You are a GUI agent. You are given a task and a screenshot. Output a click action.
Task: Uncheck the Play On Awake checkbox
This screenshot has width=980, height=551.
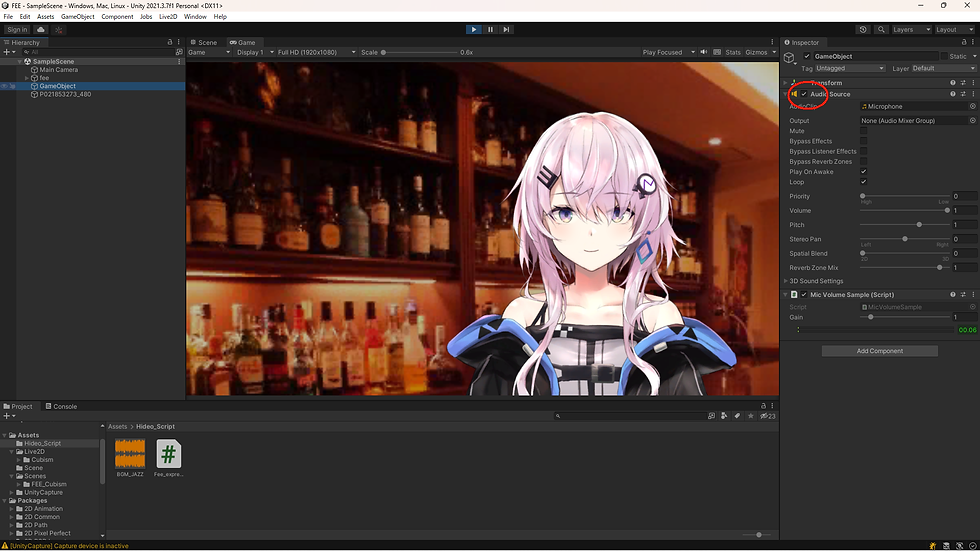coord(863,171)
